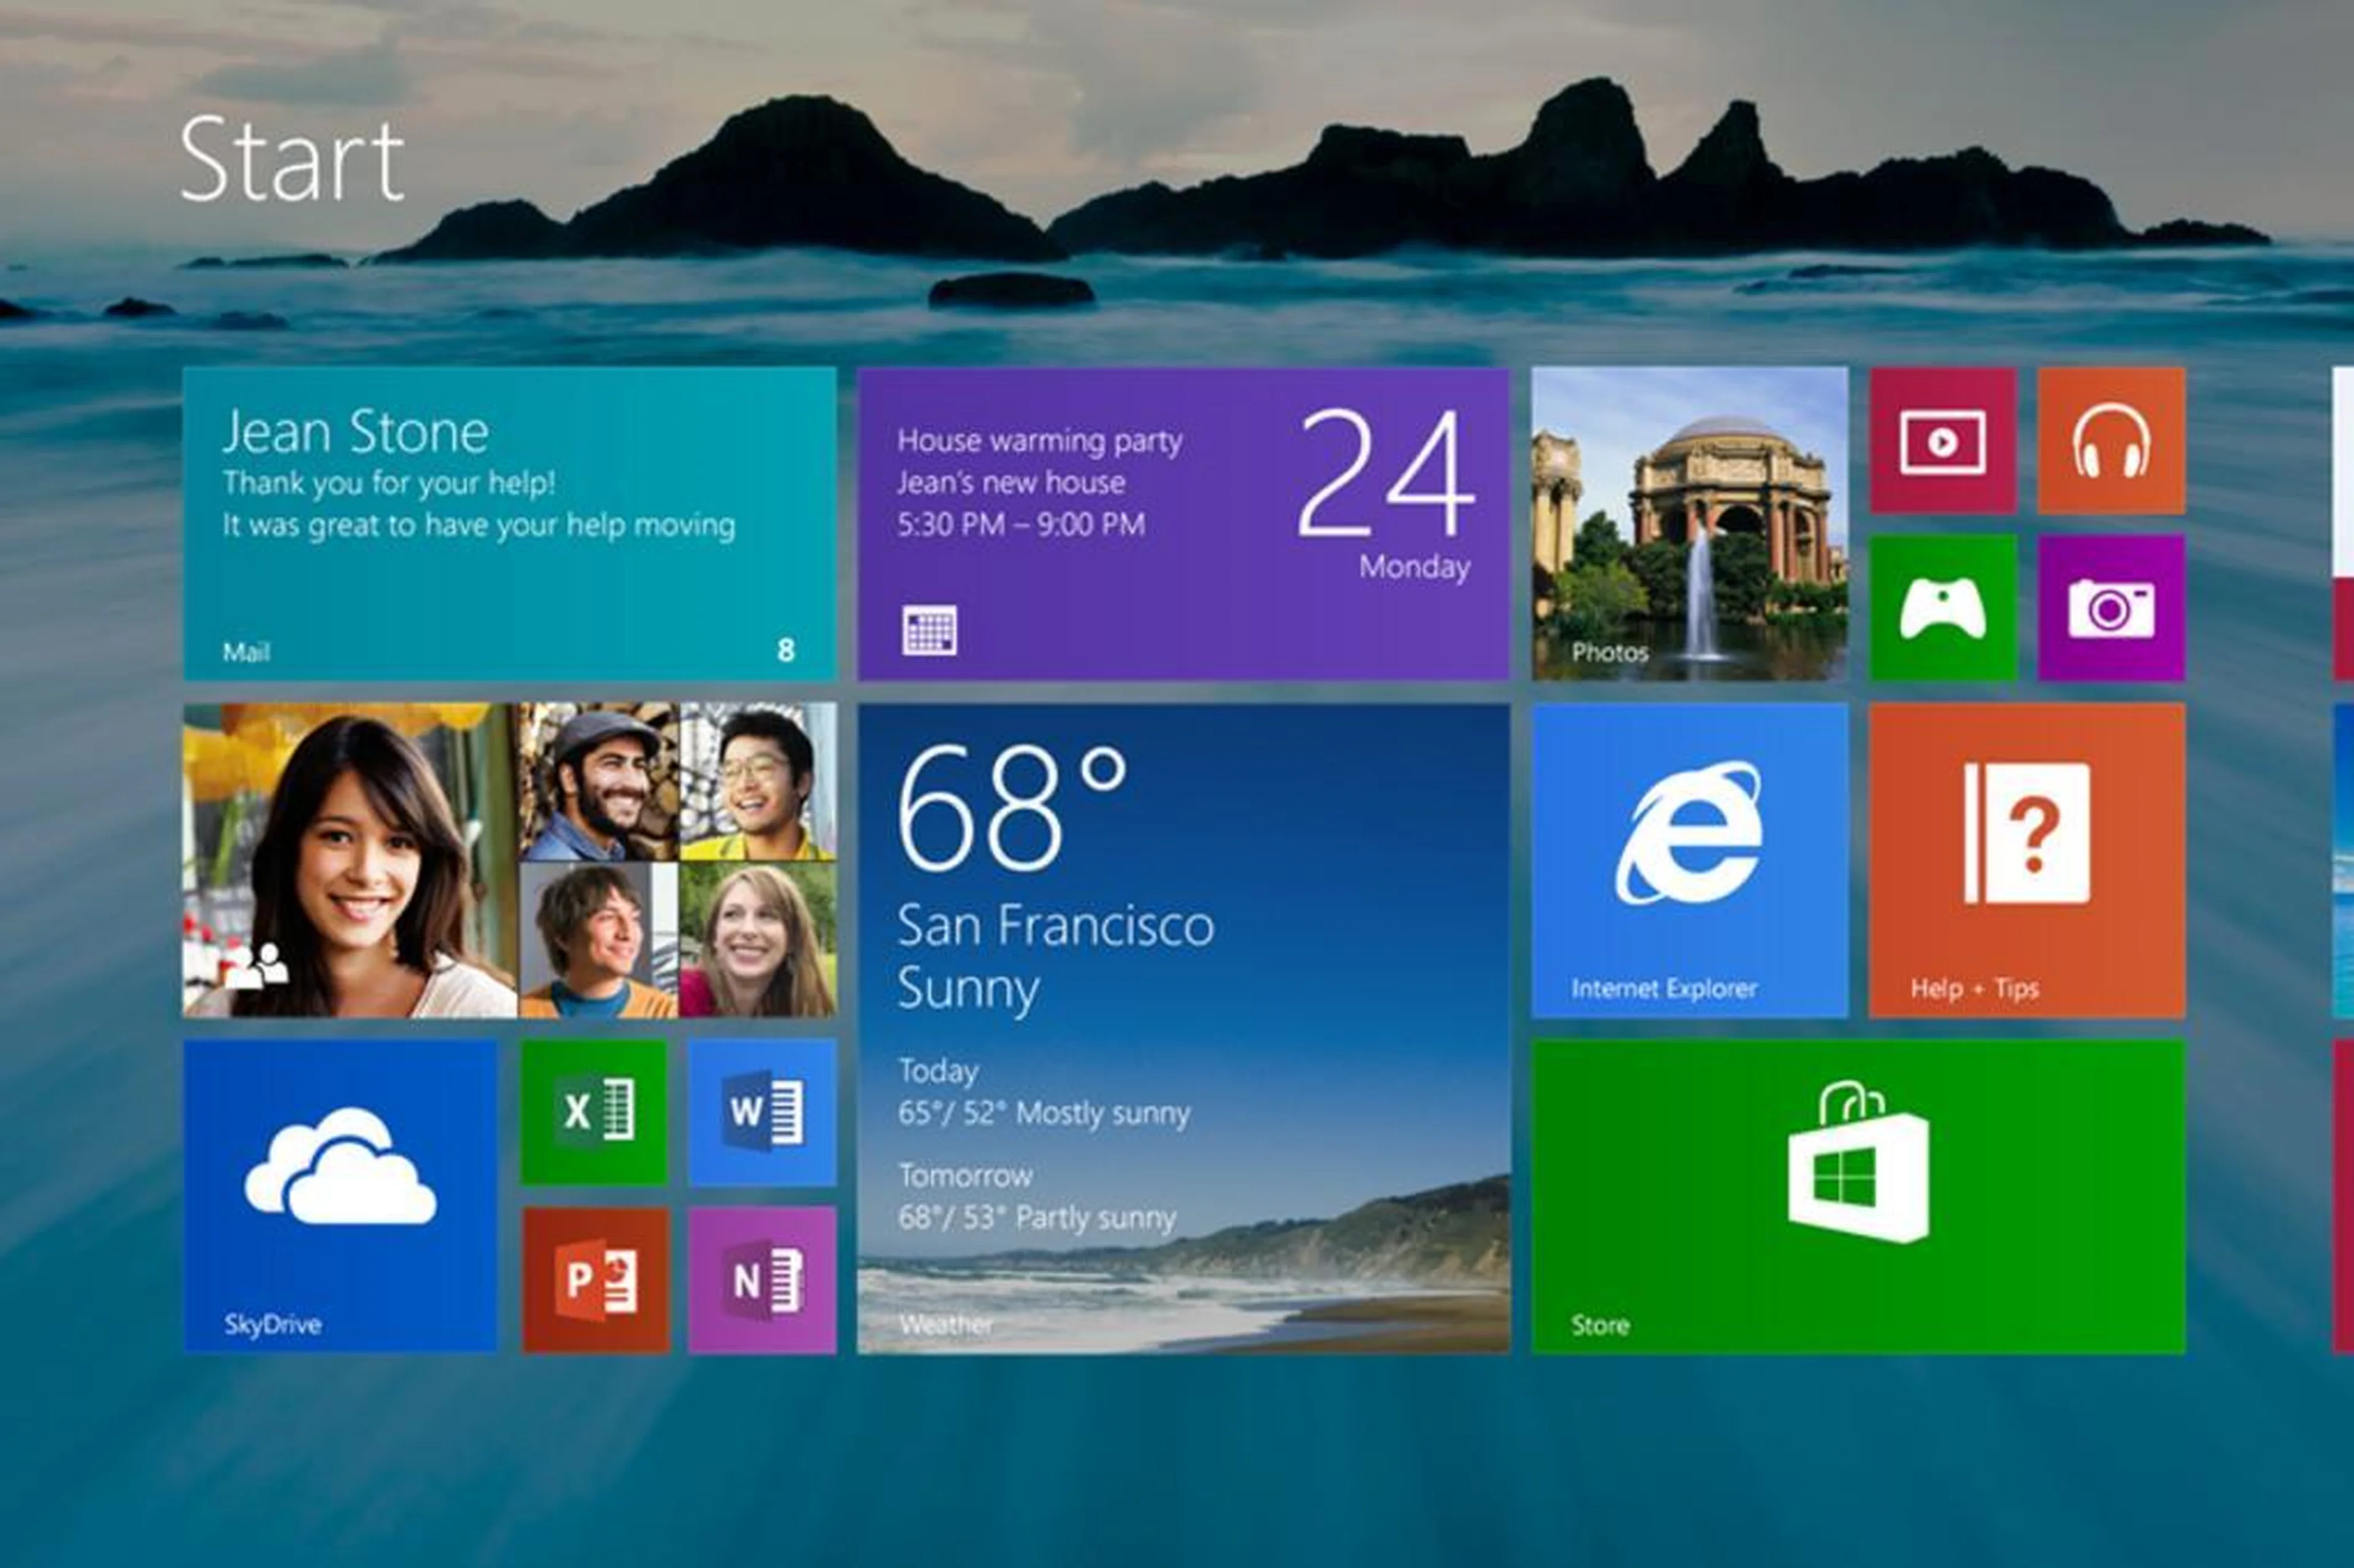The height and width of the screenshot is (1568, 2354).
Task: Click "Thank you for your help!" subject line
Action: click(389, 483)
